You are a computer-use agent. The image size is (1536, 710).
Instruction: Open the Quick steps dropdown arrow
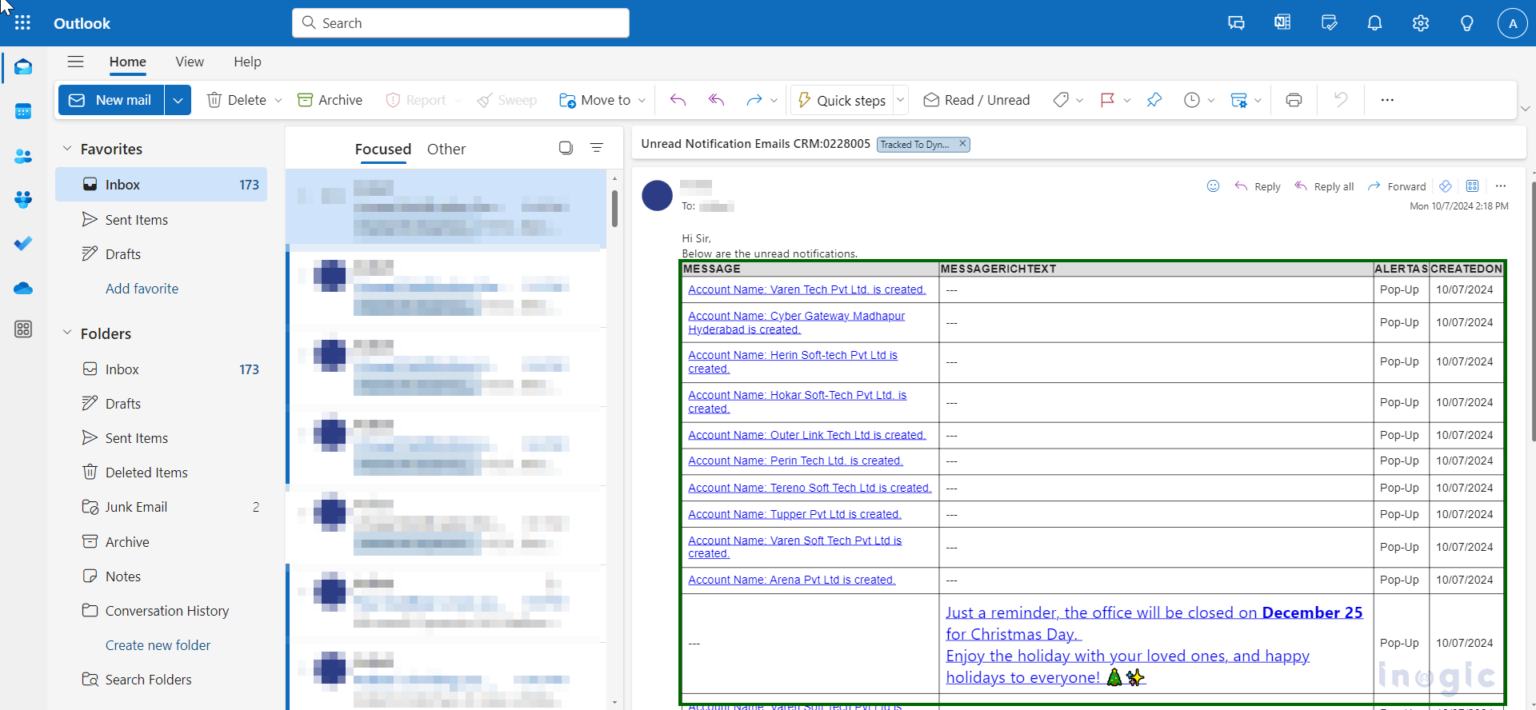[899, 99]
